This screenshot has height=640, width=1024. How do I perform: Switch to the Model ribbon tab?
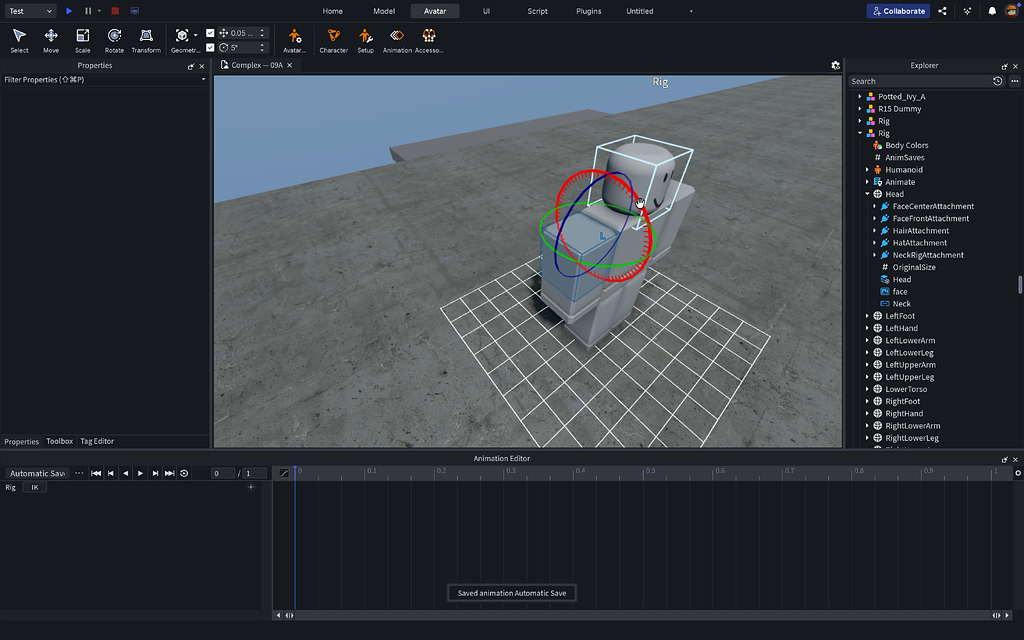coord(384,11)
